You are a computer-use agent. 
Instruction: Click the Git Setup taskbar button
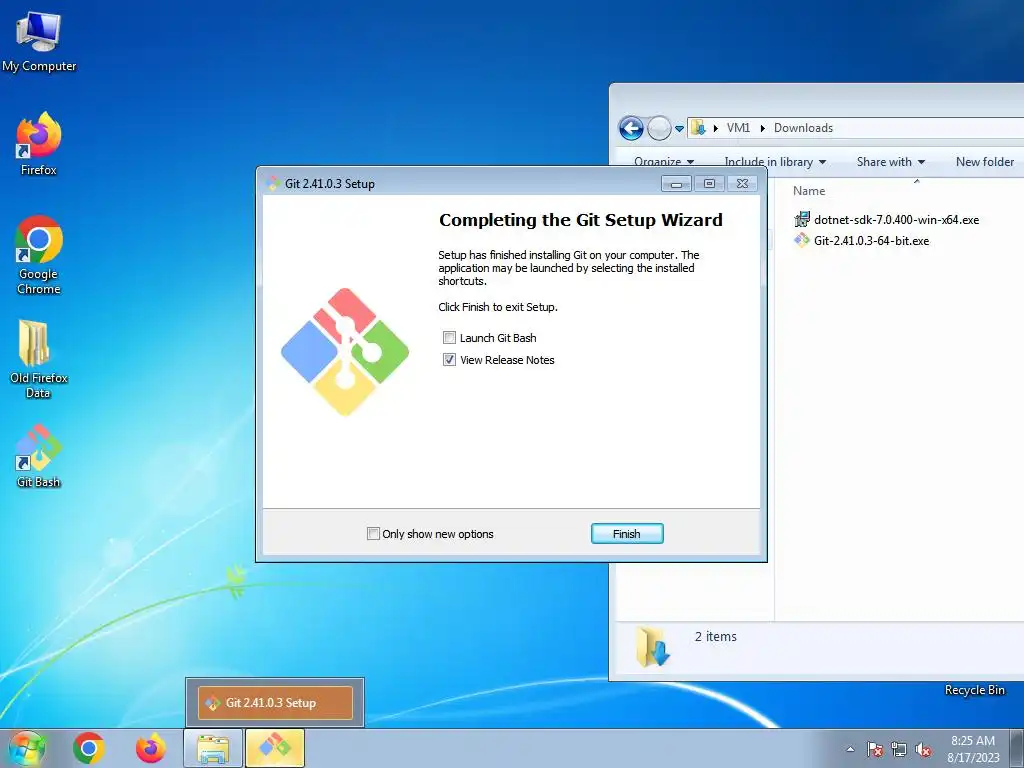point(274,748)
